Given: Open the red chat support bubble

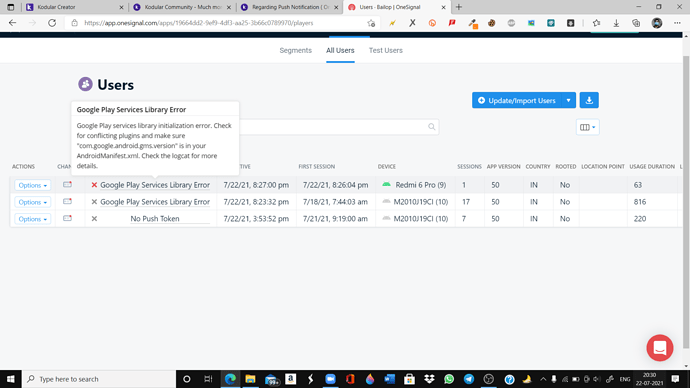Looking at the screenshot, I should click(660, 348).
